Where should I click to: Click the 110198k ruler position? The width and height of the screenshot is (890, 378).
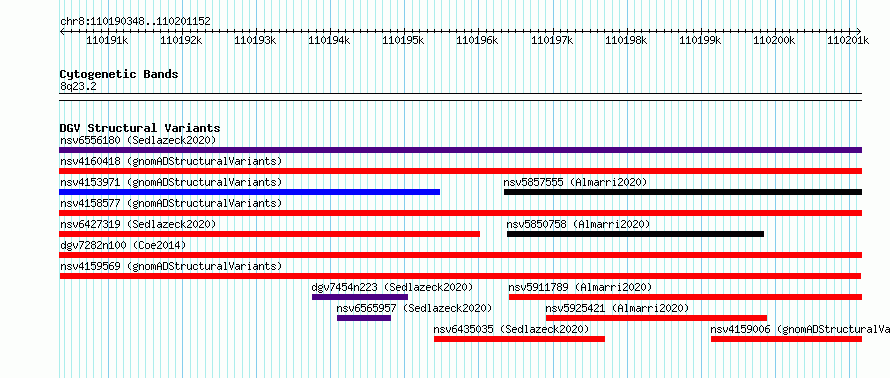pos(627,40)
